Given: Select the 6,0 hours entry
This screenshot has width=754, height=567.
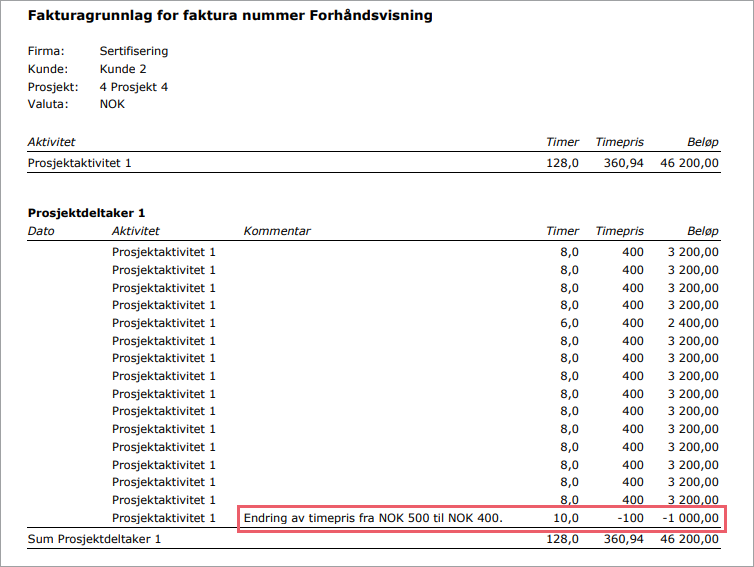Looking at the screenshot, I should (x=569, y=323).
